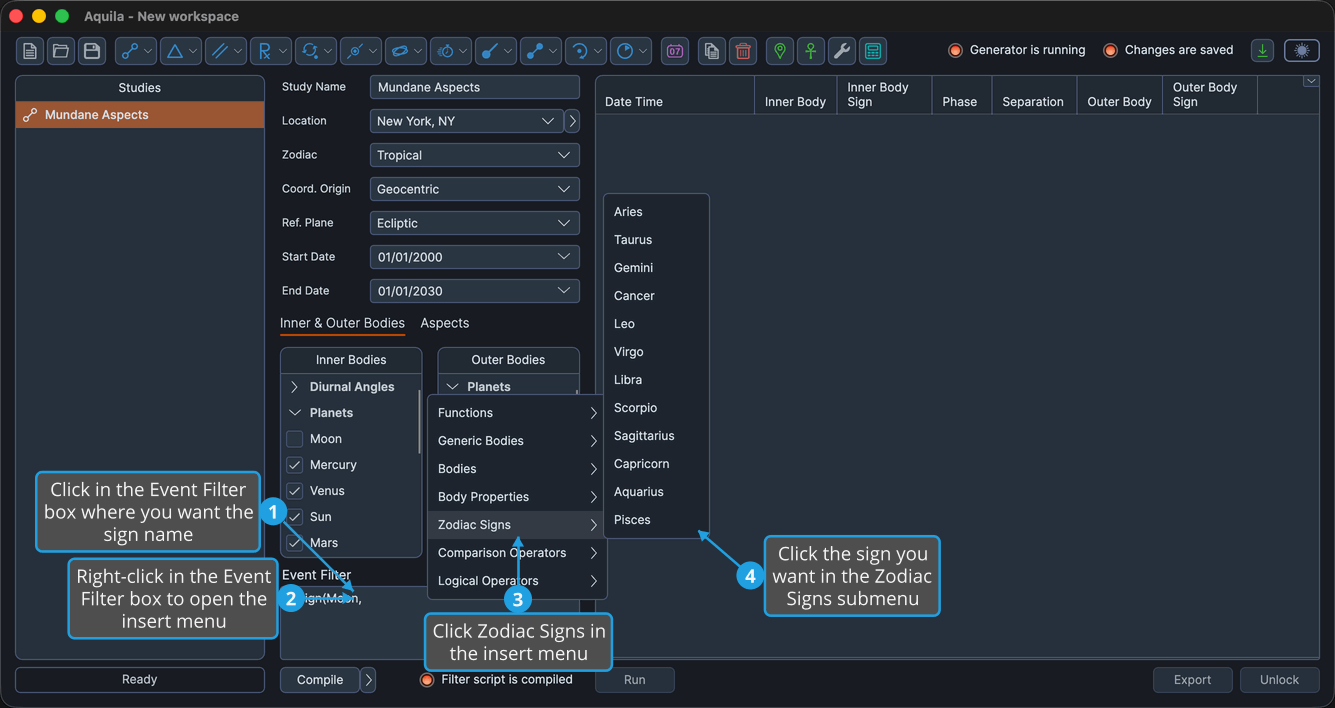The image size is (1335, 708).
Task: Uncheck Mercury in Inner Bodies
Action: (x=294, y=465)
